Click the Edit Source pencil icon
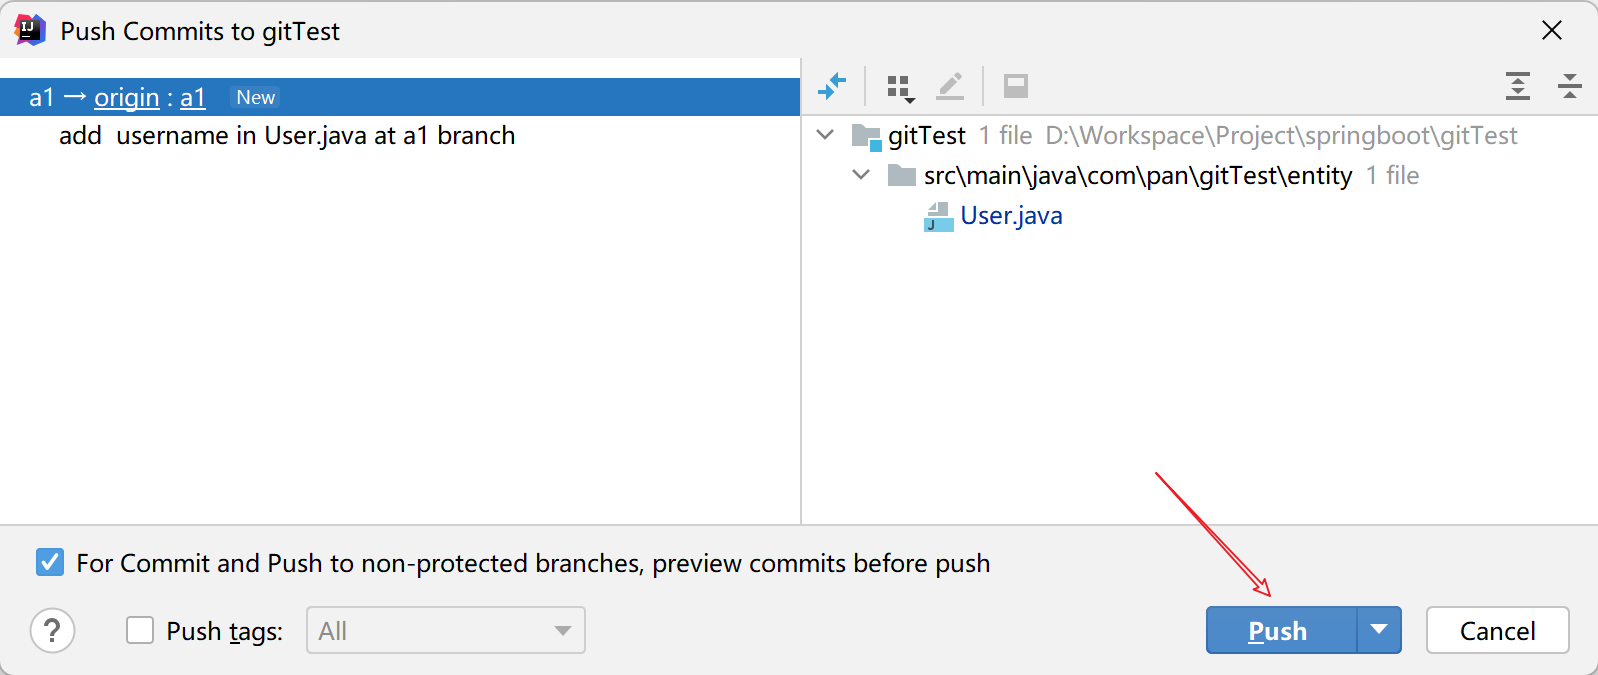Image resolution: width=1598 pixels, height=675 pixels. (950, 87)
